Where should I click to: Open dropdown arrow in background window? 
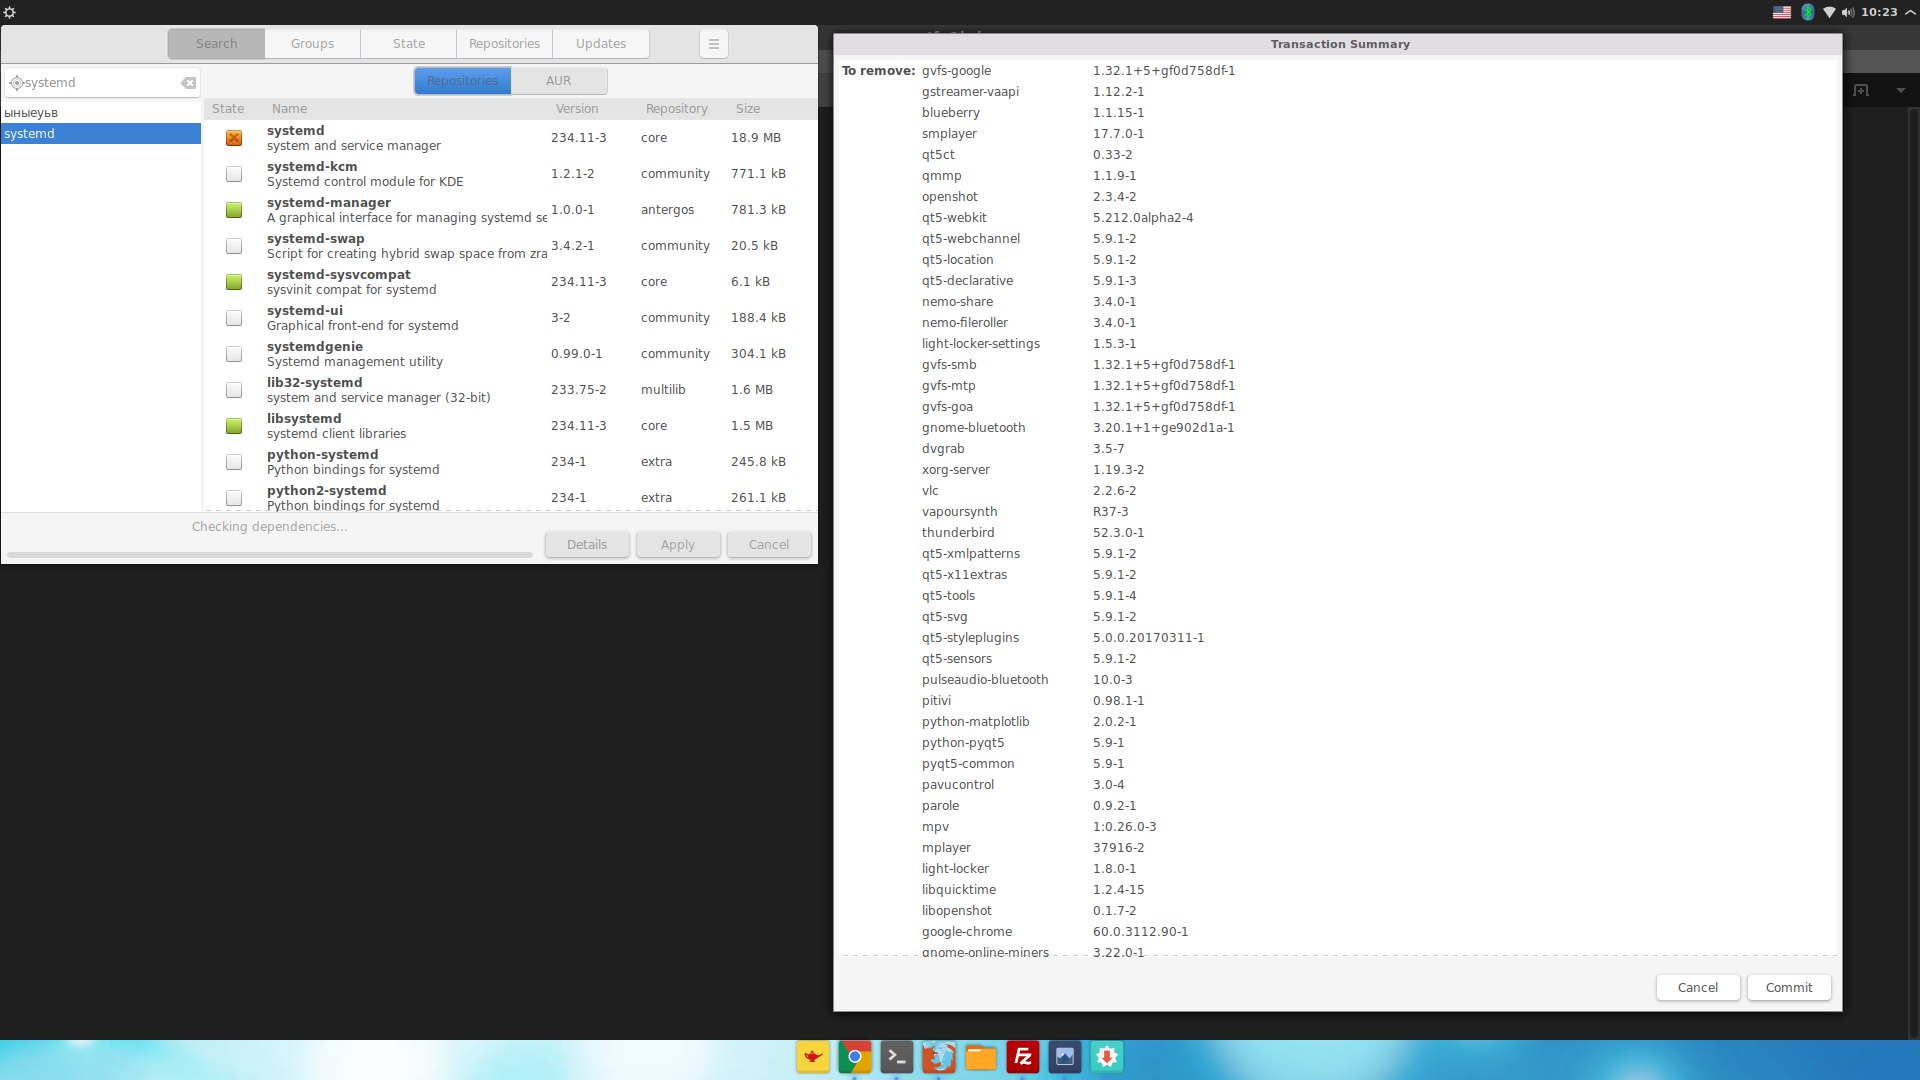tap(1901, 90)
